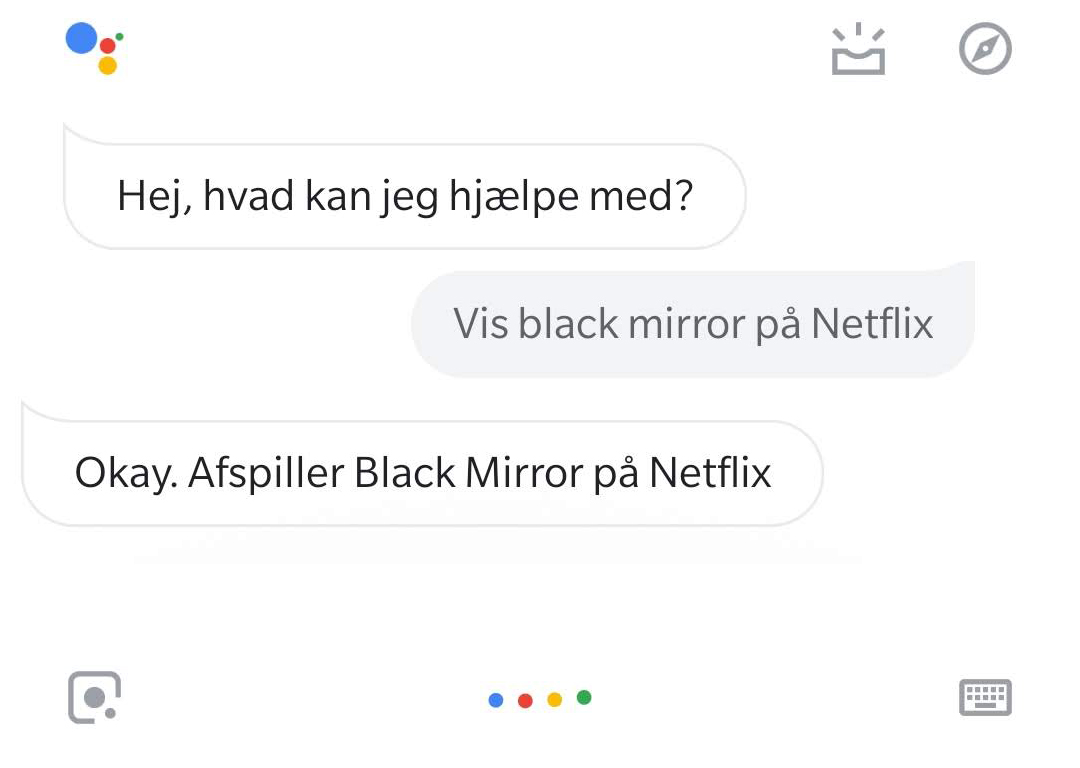Tap the green listening dot at bottom

click(x=584, y=698)
